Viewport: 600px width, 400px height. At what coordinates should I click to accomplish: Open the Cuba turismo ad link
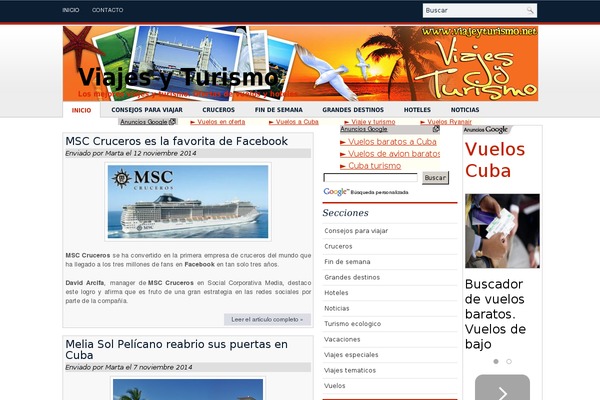pyautogui.click(x=370, y=166)
